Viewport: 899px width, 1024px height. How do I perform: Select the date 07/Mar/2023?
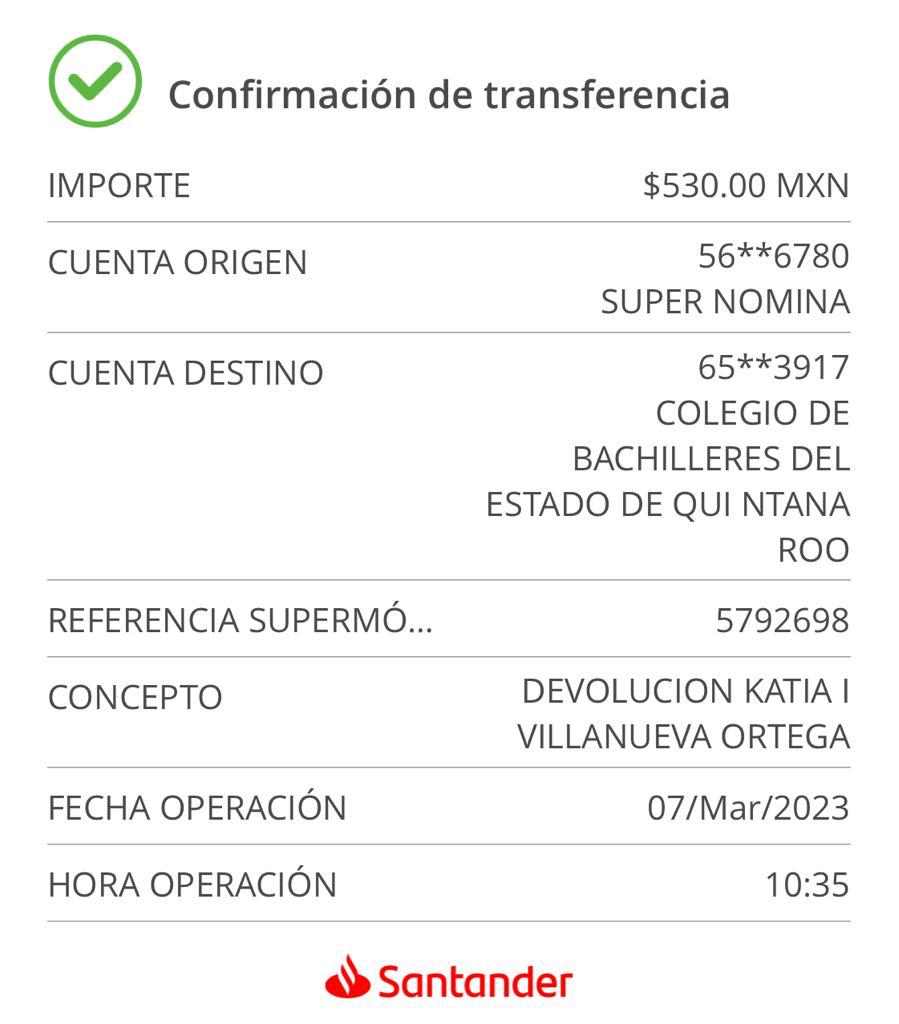tap(748, 808)
